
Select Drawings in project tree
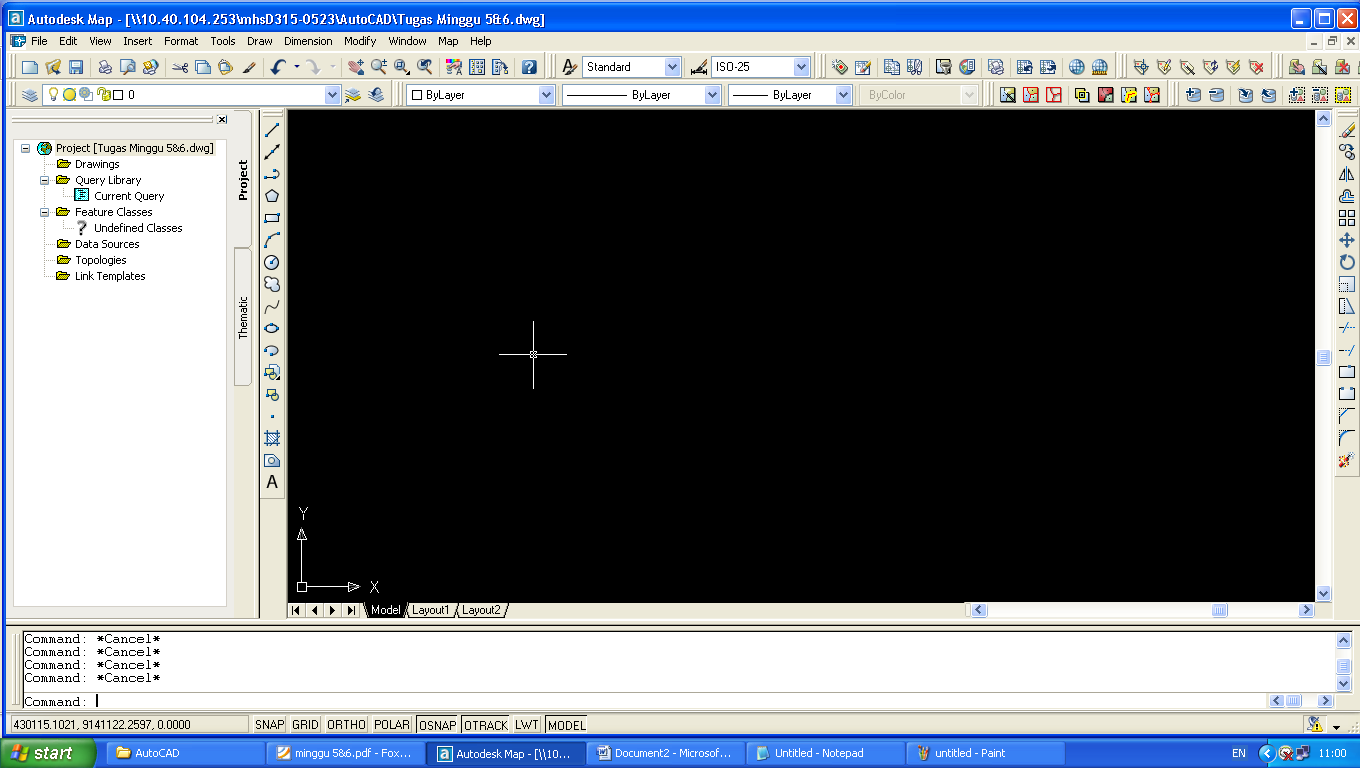[97, 164]
